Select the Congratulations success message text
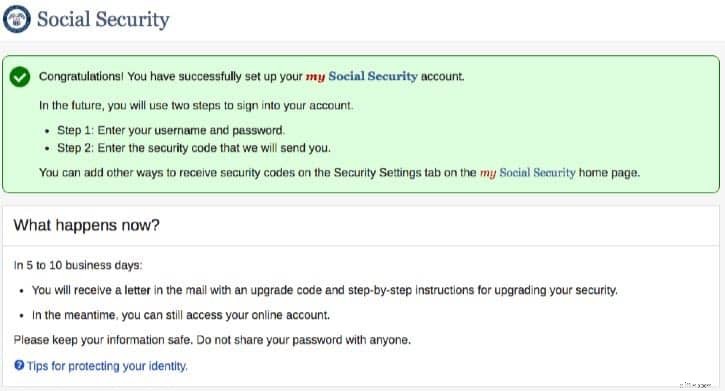 [252, 76]
